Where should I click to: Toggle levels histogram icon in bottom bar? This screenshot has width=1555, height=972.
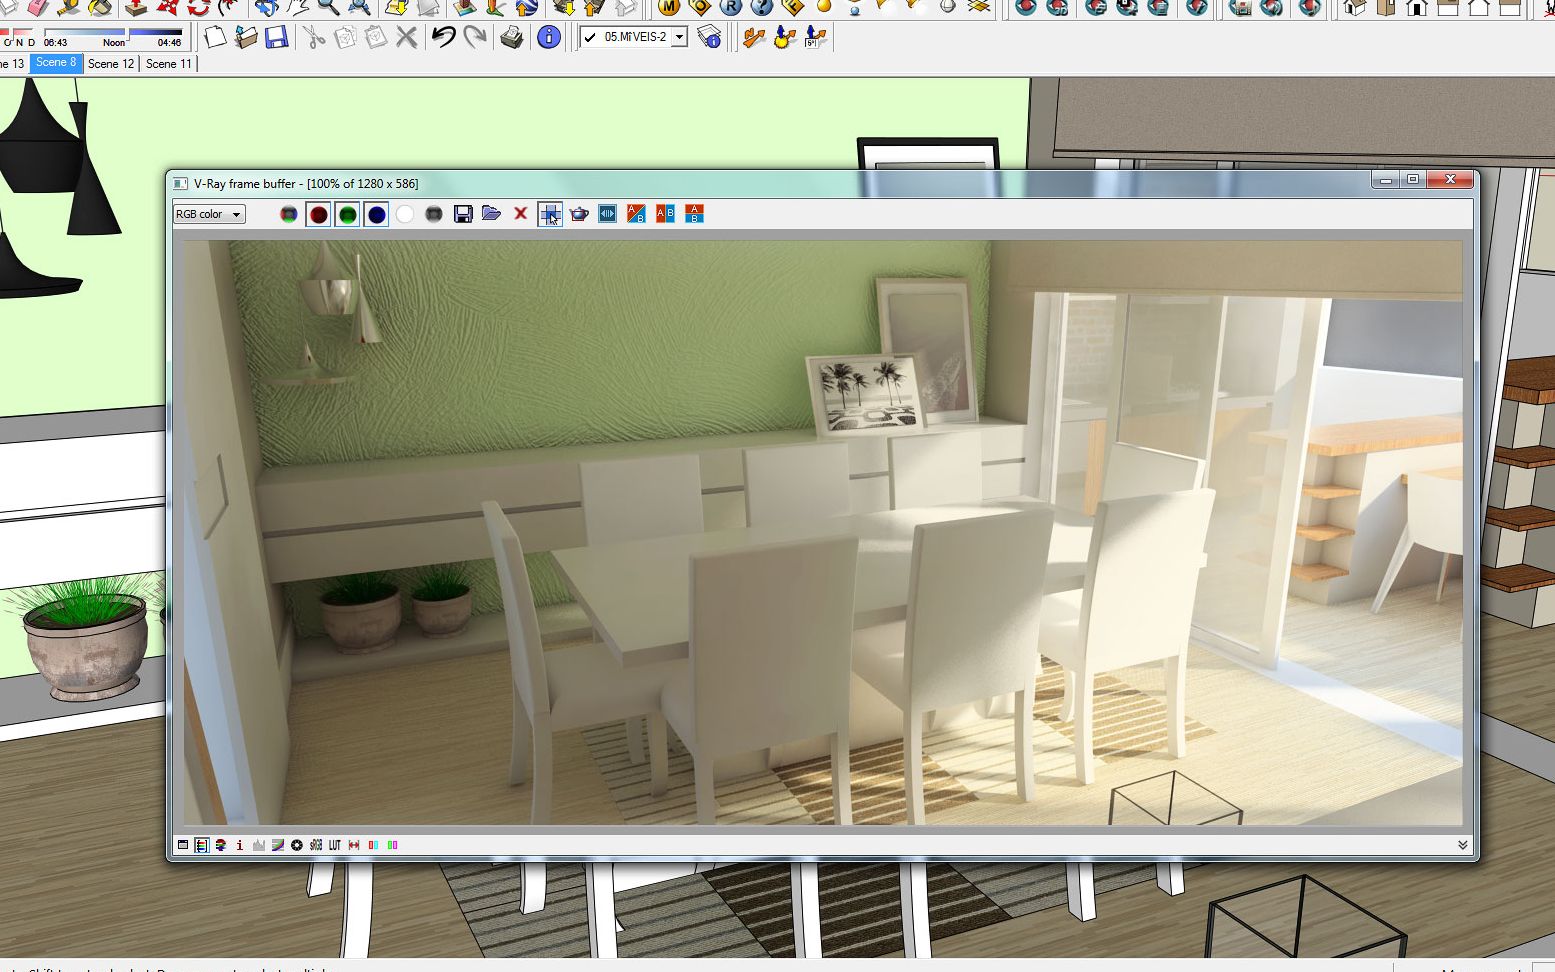click(259, 845)
